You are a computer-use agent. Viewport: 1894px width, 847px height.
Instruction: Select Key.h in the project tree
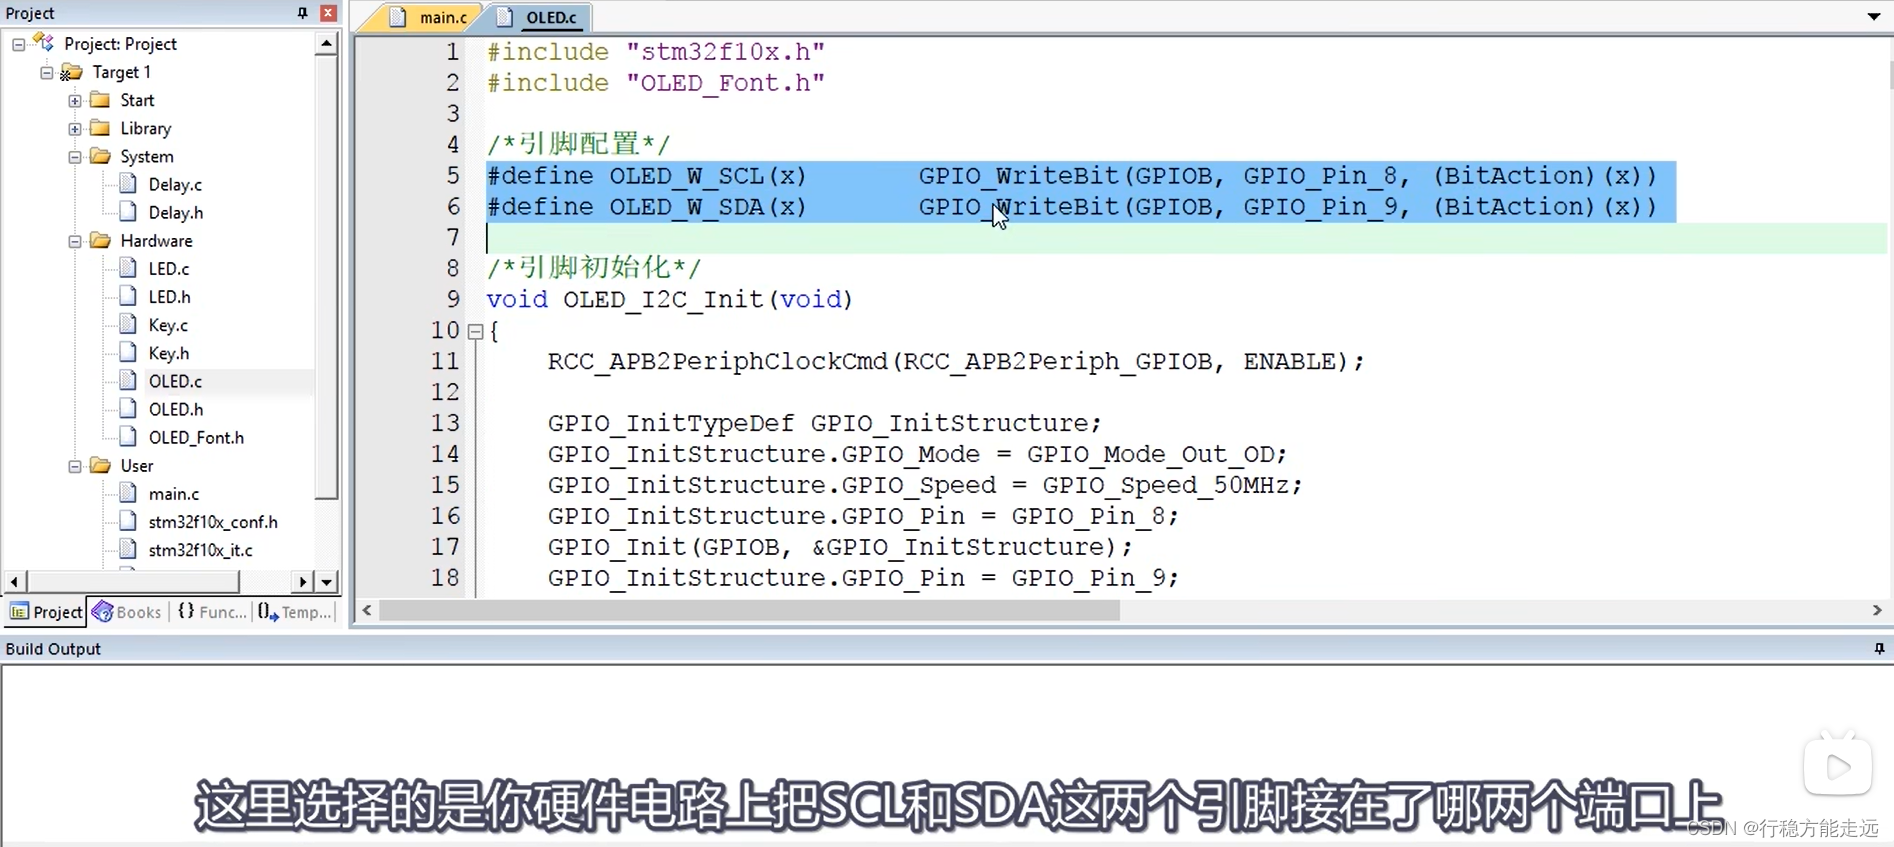click(169, 353)
